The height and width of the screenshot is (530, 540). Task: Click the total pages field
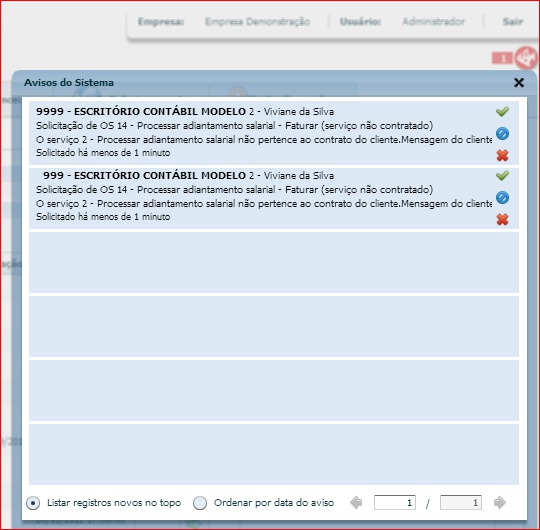460,502
